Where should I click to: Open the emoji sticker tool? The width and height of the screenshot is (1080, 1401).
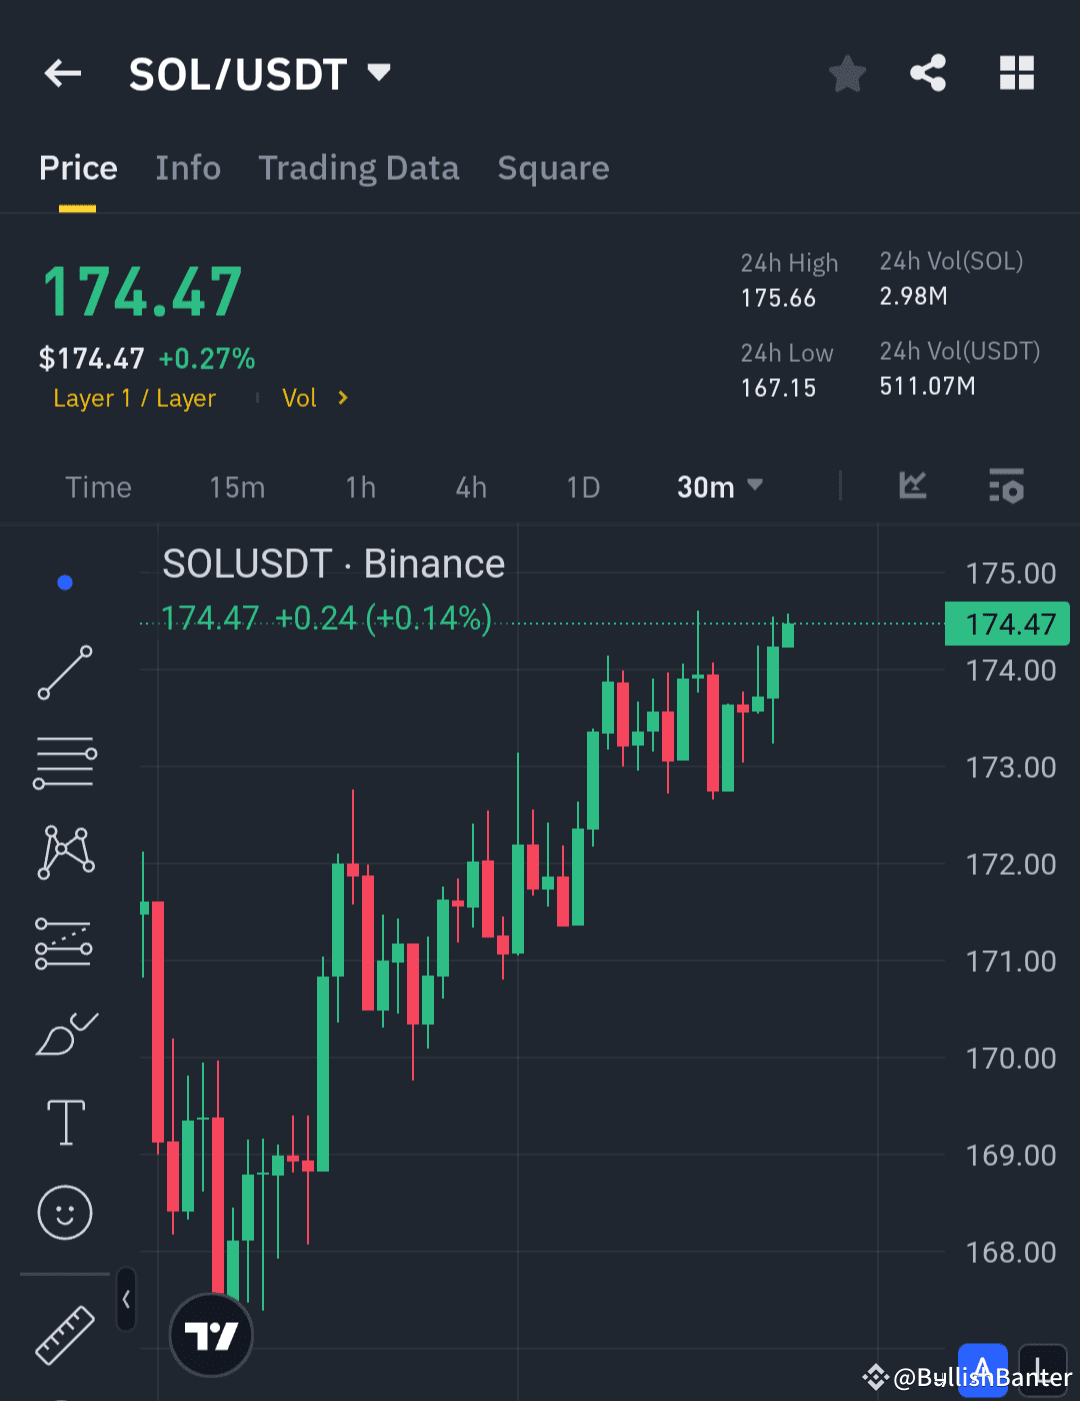(x=64, y=1212)
